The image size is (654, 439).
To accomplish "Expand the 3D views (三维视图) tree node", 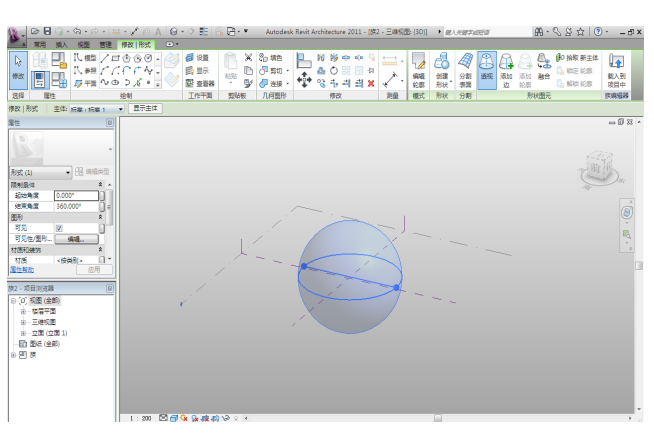I will (23, 322).
